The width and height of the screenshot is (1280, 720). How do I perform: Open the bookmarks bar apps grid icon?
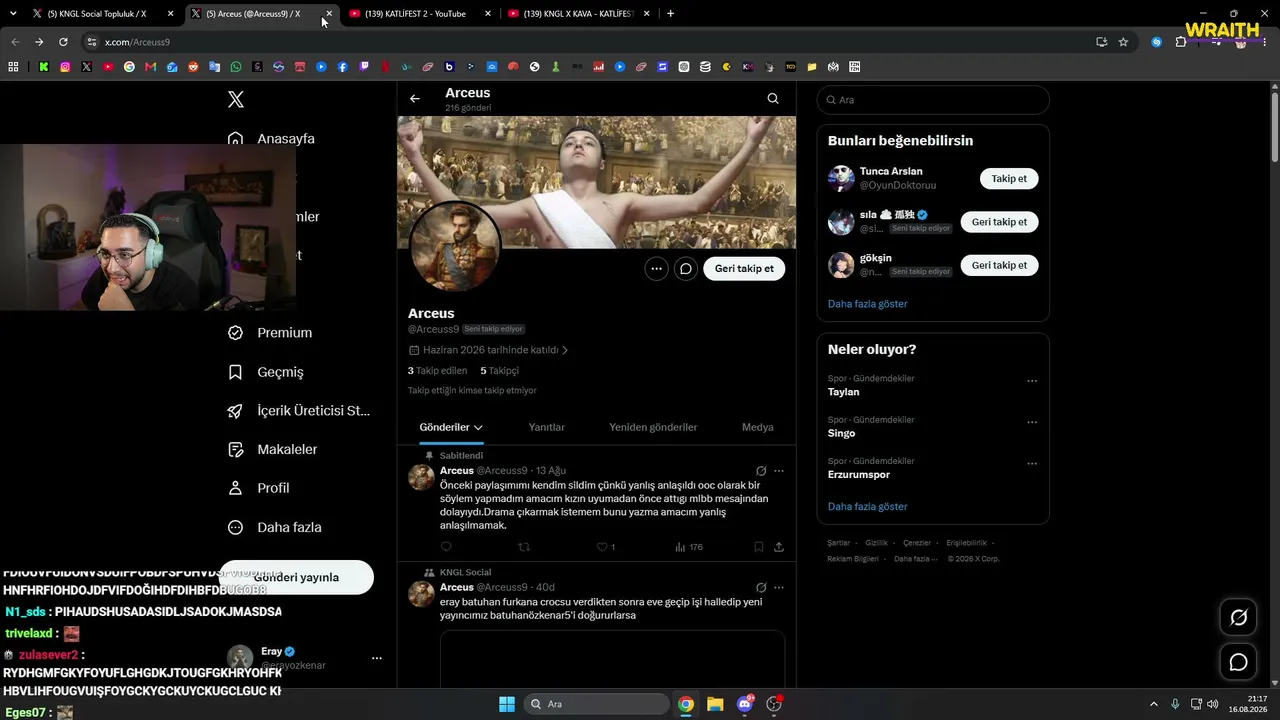[x=13, y=67]
